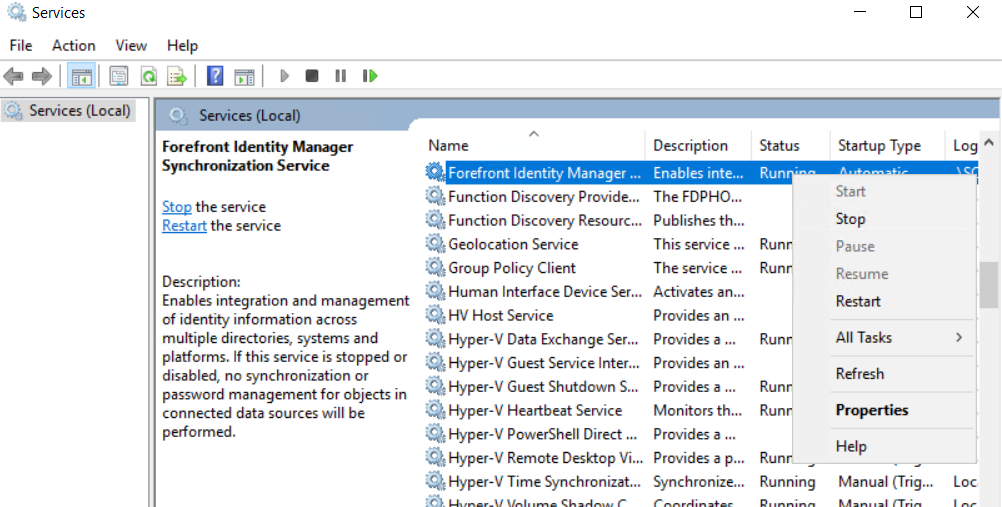Toggle the Show/Hide Action Pane icon

(x=244, y=76)
